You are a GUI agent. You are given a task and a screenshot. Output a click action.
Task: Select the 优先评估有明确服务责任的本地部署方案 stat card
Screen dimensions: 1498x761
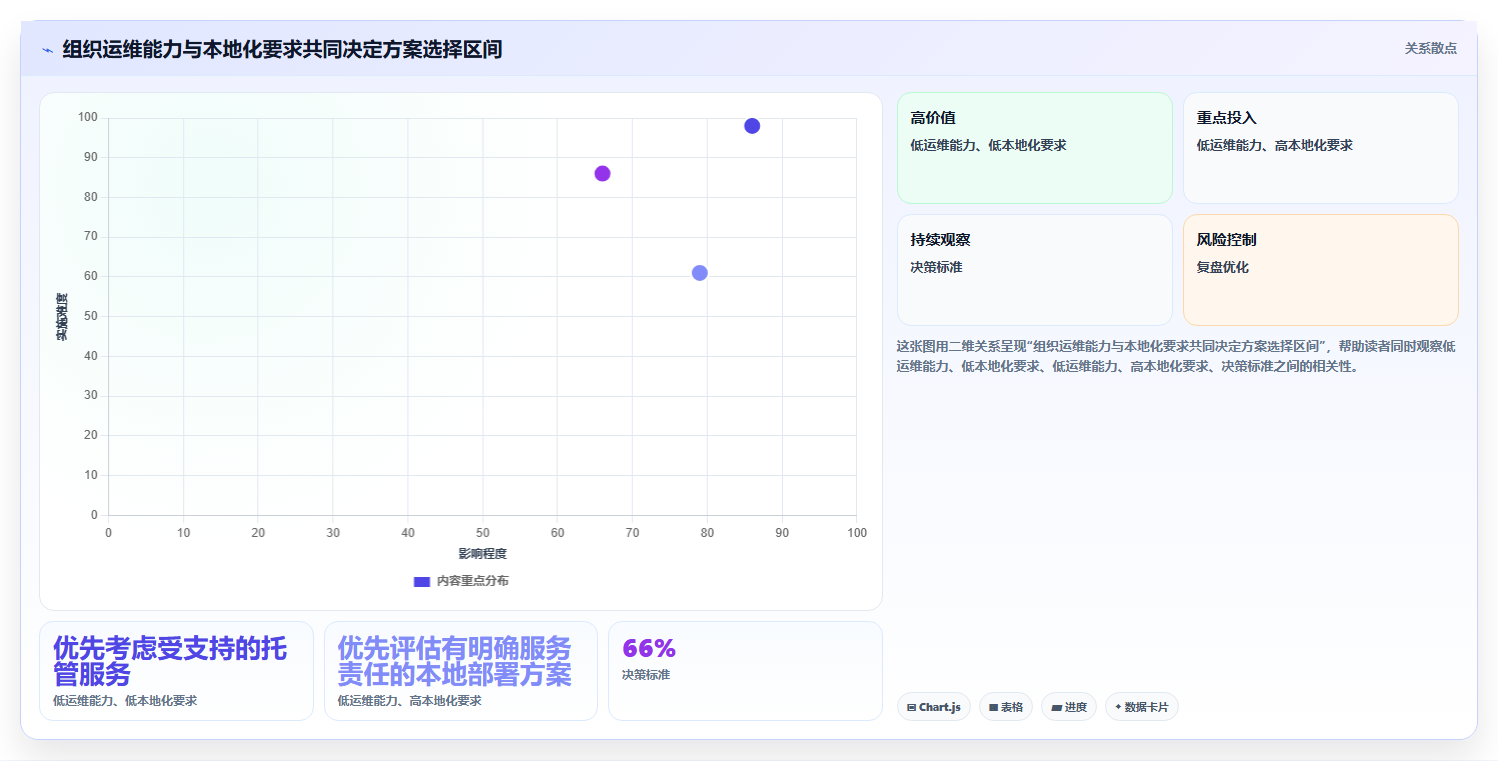click(x=460, y=671)
